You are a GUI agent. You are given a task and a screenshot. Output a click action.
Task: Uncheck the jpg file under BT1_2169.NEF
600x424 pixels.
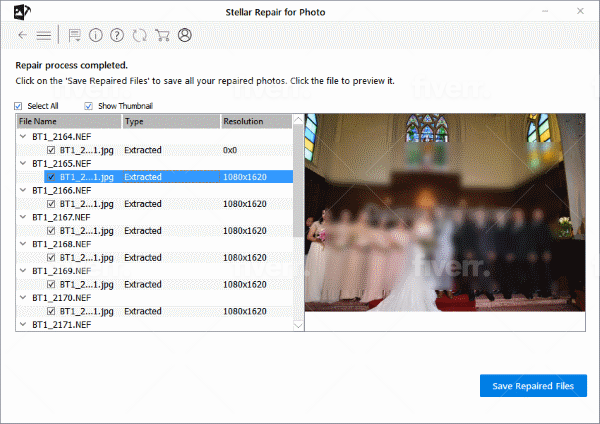[51, 284]
